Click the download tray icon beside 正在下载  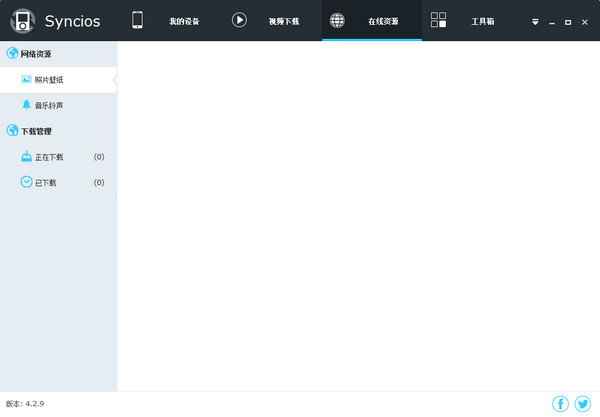tap(26, 156)
